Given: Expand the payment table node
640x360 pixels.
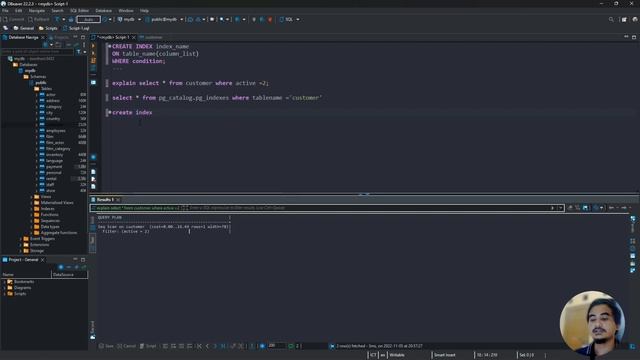Looking at the screenshot, I should coord(36,167).
